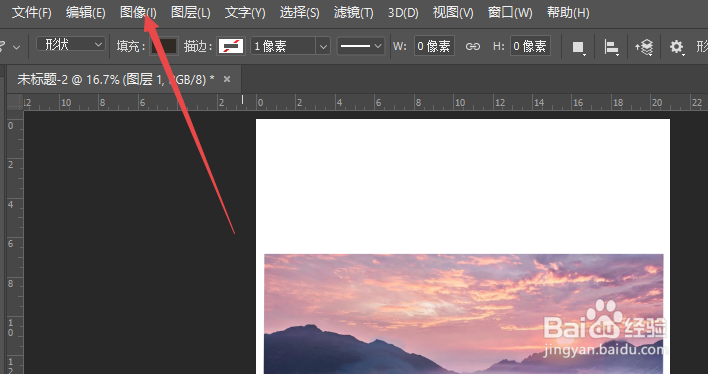Click the ruler origin corner box

15,103
